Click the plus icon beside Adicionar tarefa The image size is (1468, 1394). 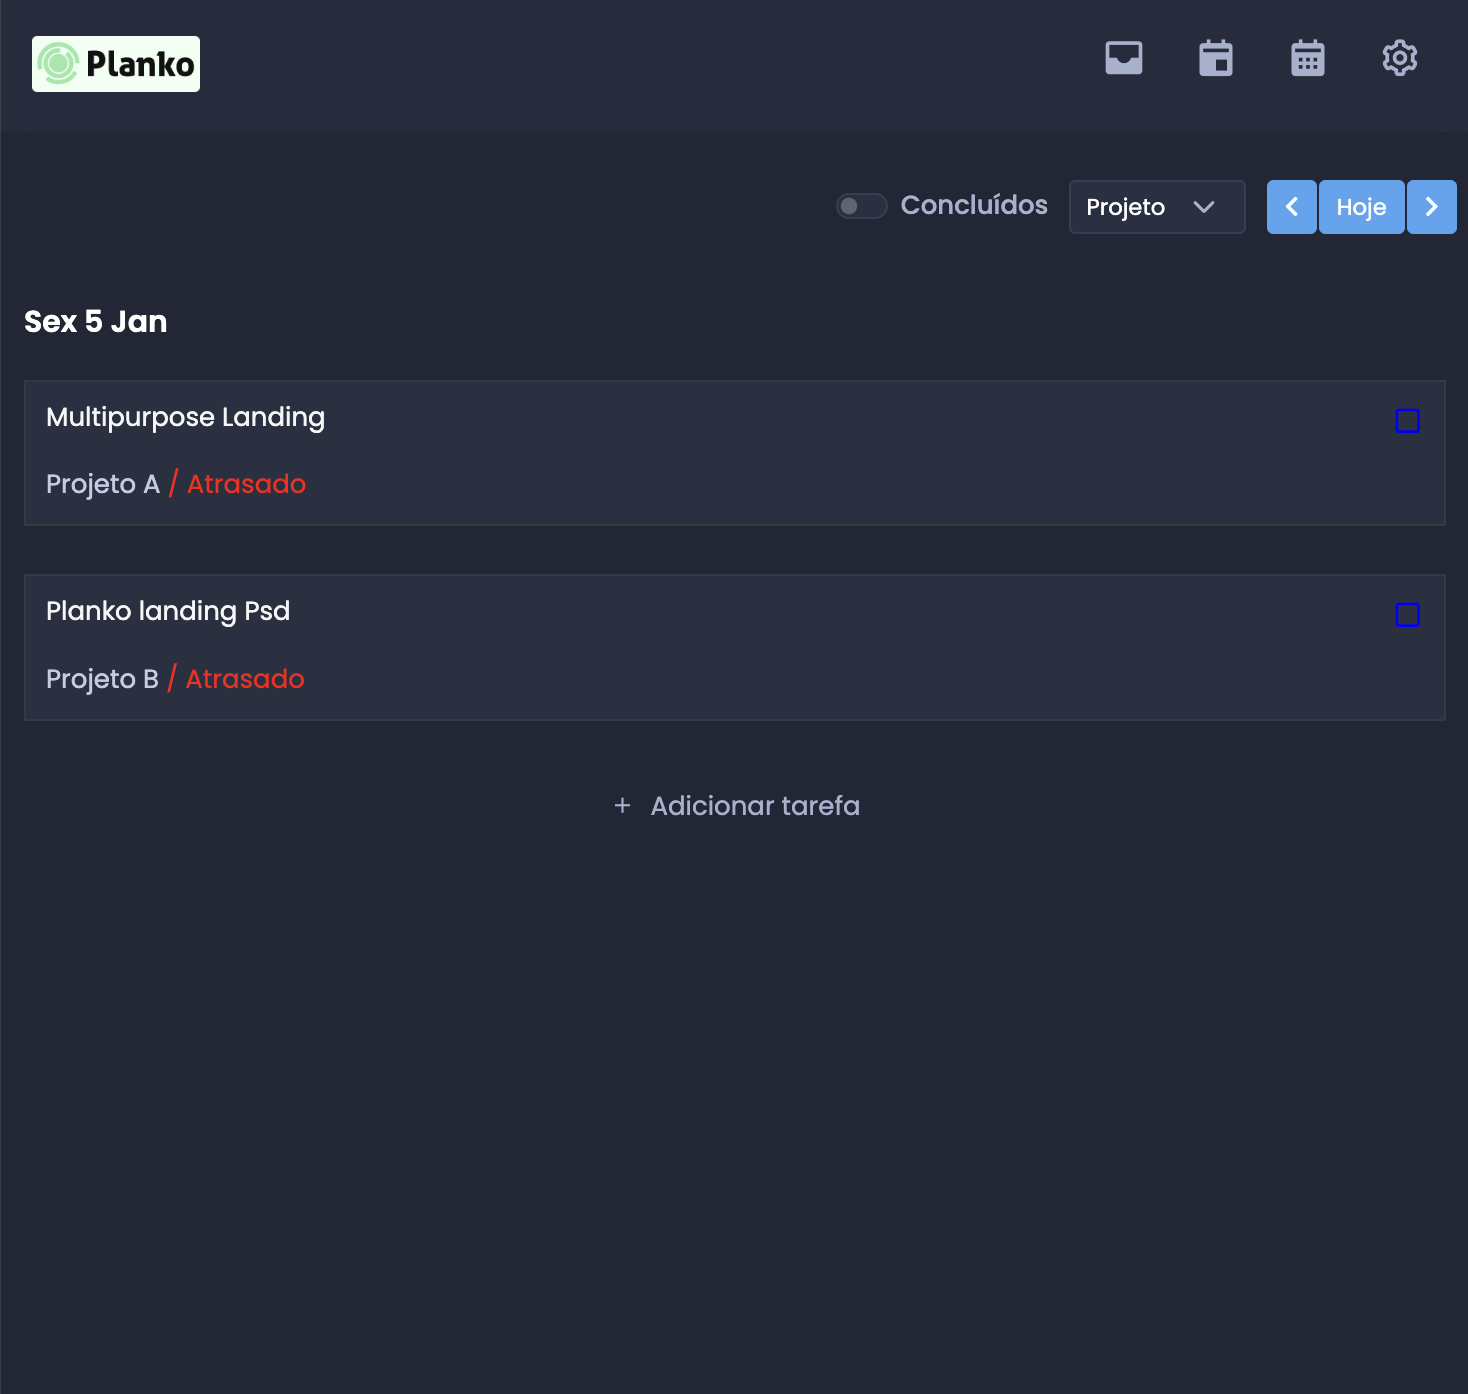(x=622, y=806)
